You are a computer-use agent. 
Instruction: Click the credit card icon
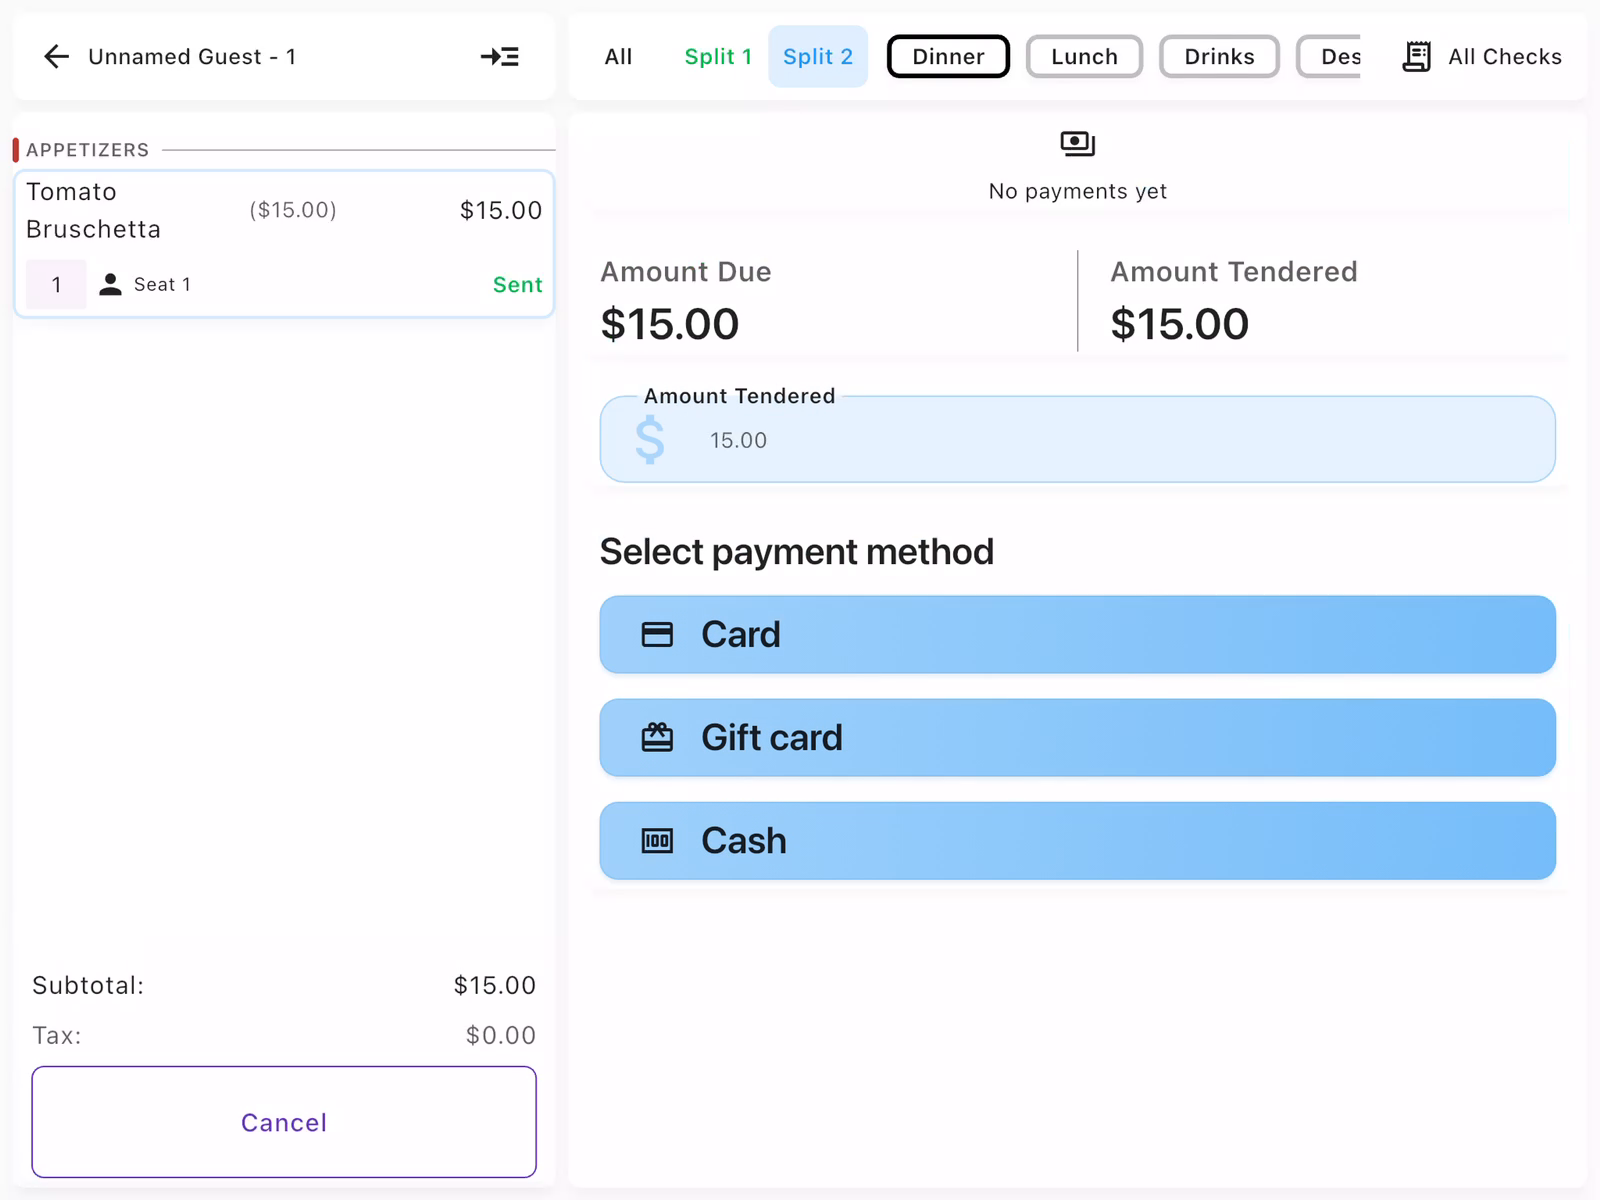(657, 635)
